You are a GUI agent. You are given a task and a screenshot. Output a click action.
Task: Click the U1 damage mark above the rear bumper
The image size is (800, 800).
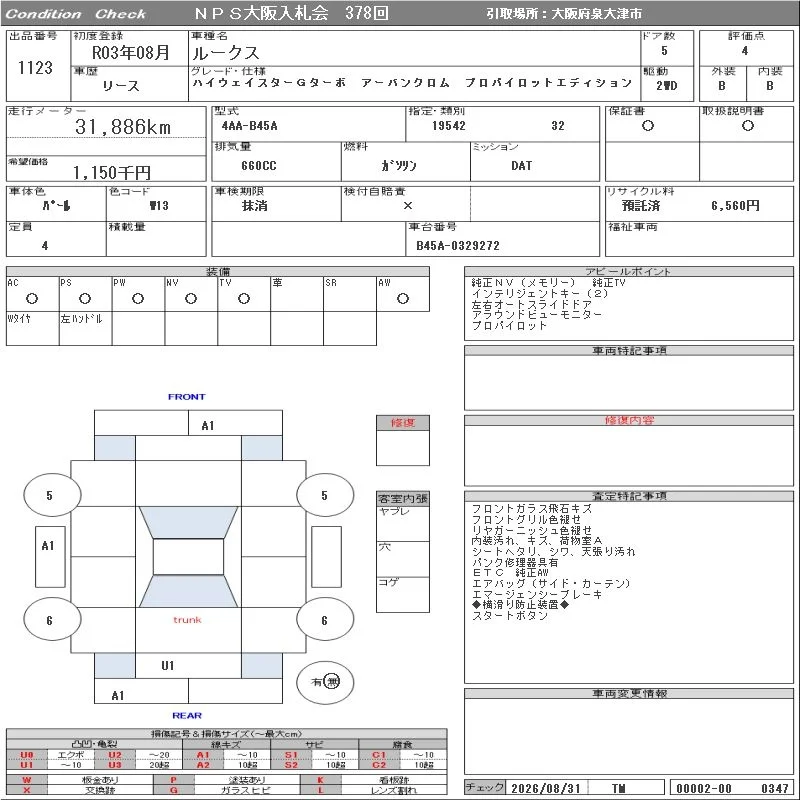(x=168, y=666)
